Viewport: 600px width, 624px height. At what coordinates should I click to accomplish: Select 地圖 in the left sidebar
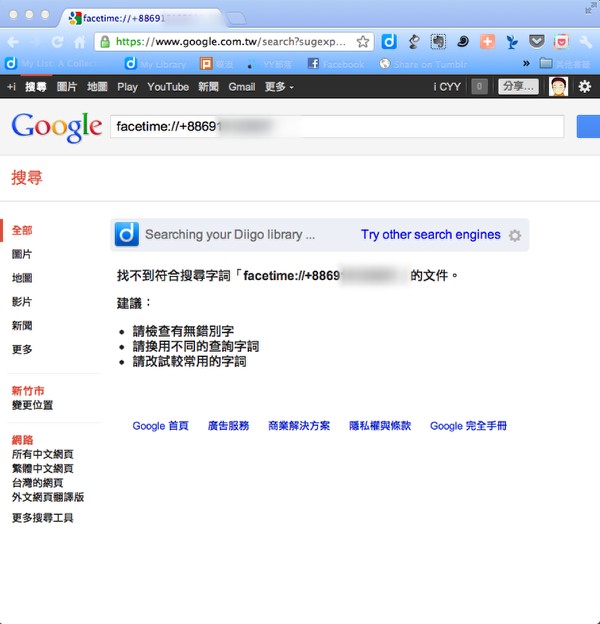[22, 278]
